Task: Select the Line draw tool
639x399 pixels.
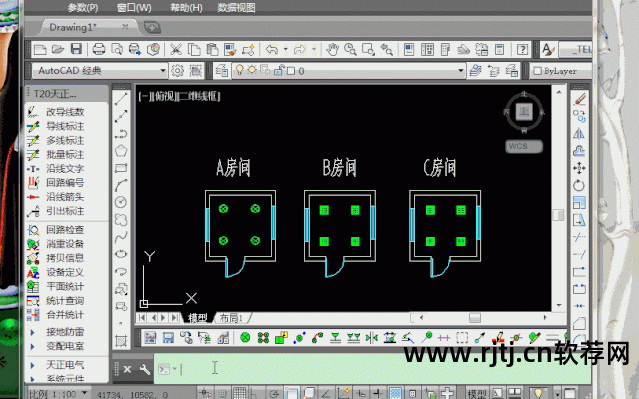Action: (121, 99)
